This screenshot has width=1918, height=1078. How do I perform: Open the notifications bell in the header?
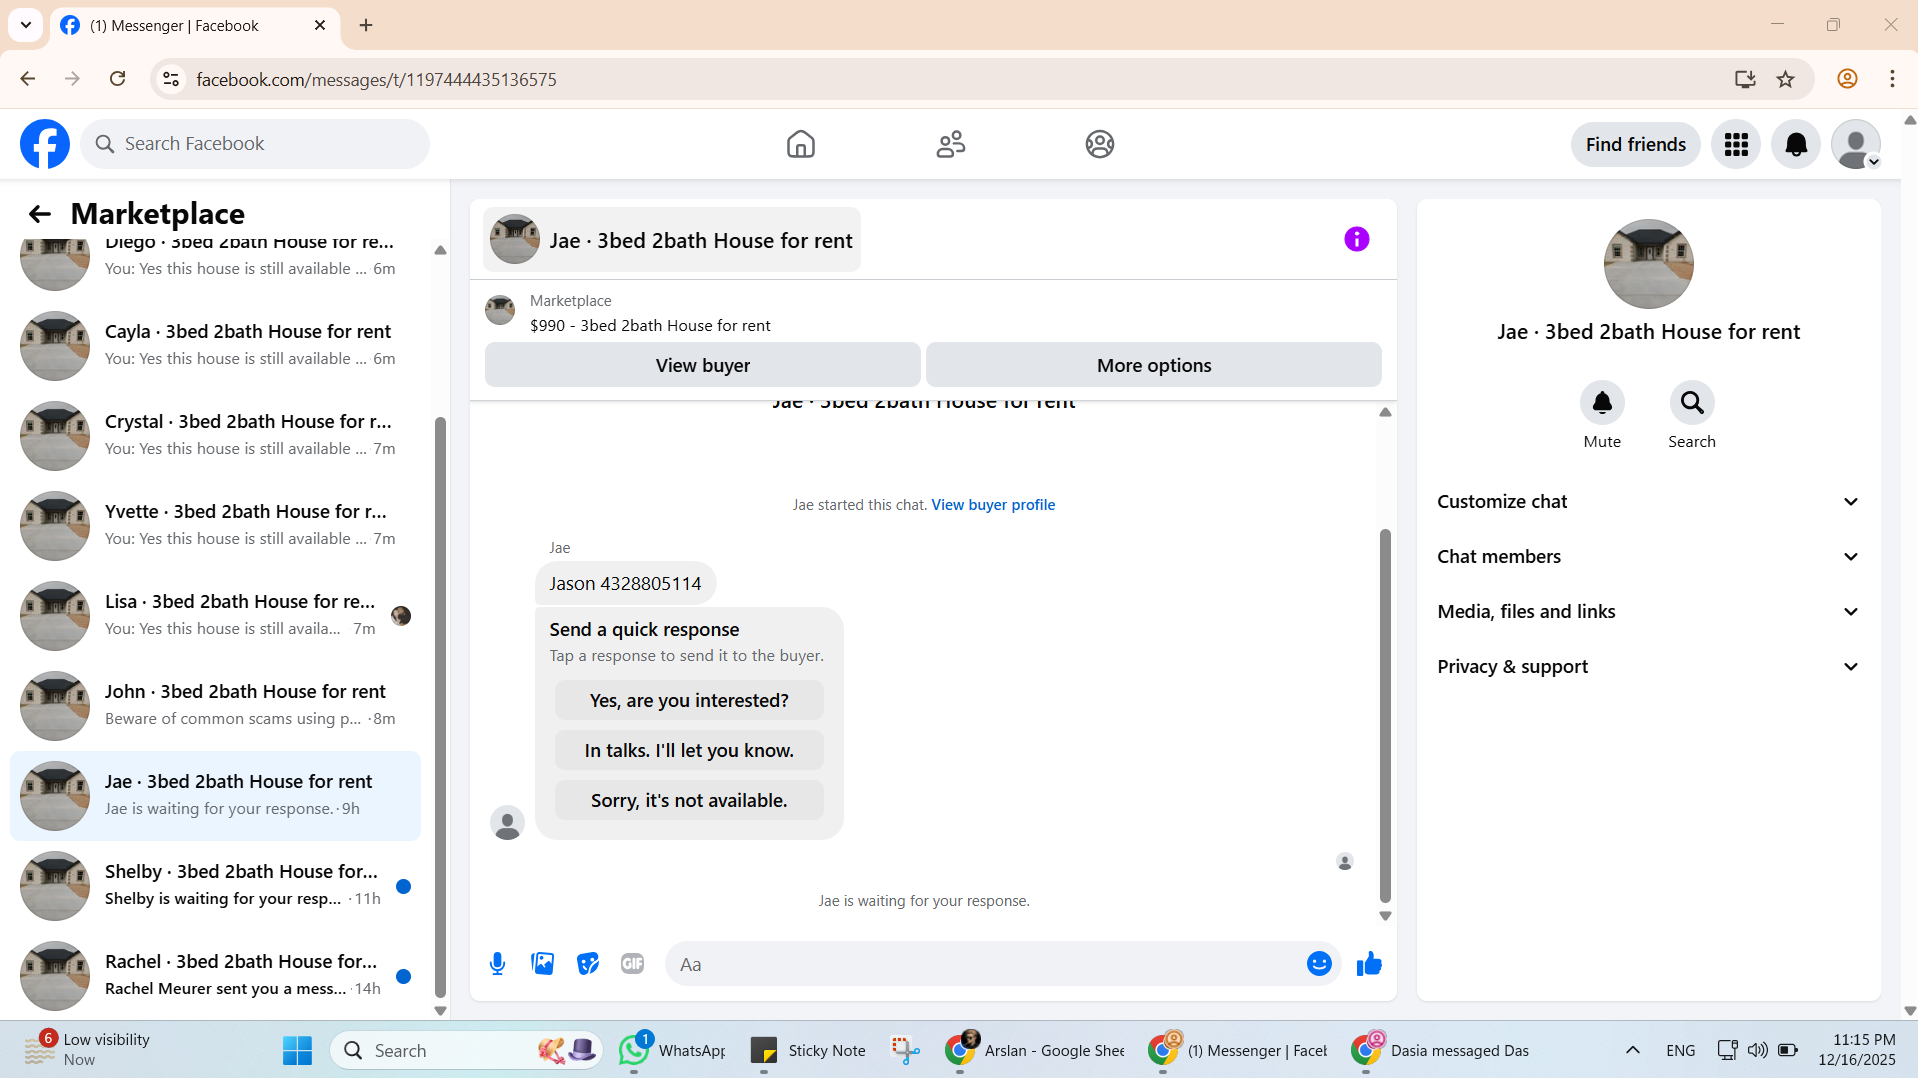coord(1796,144)
